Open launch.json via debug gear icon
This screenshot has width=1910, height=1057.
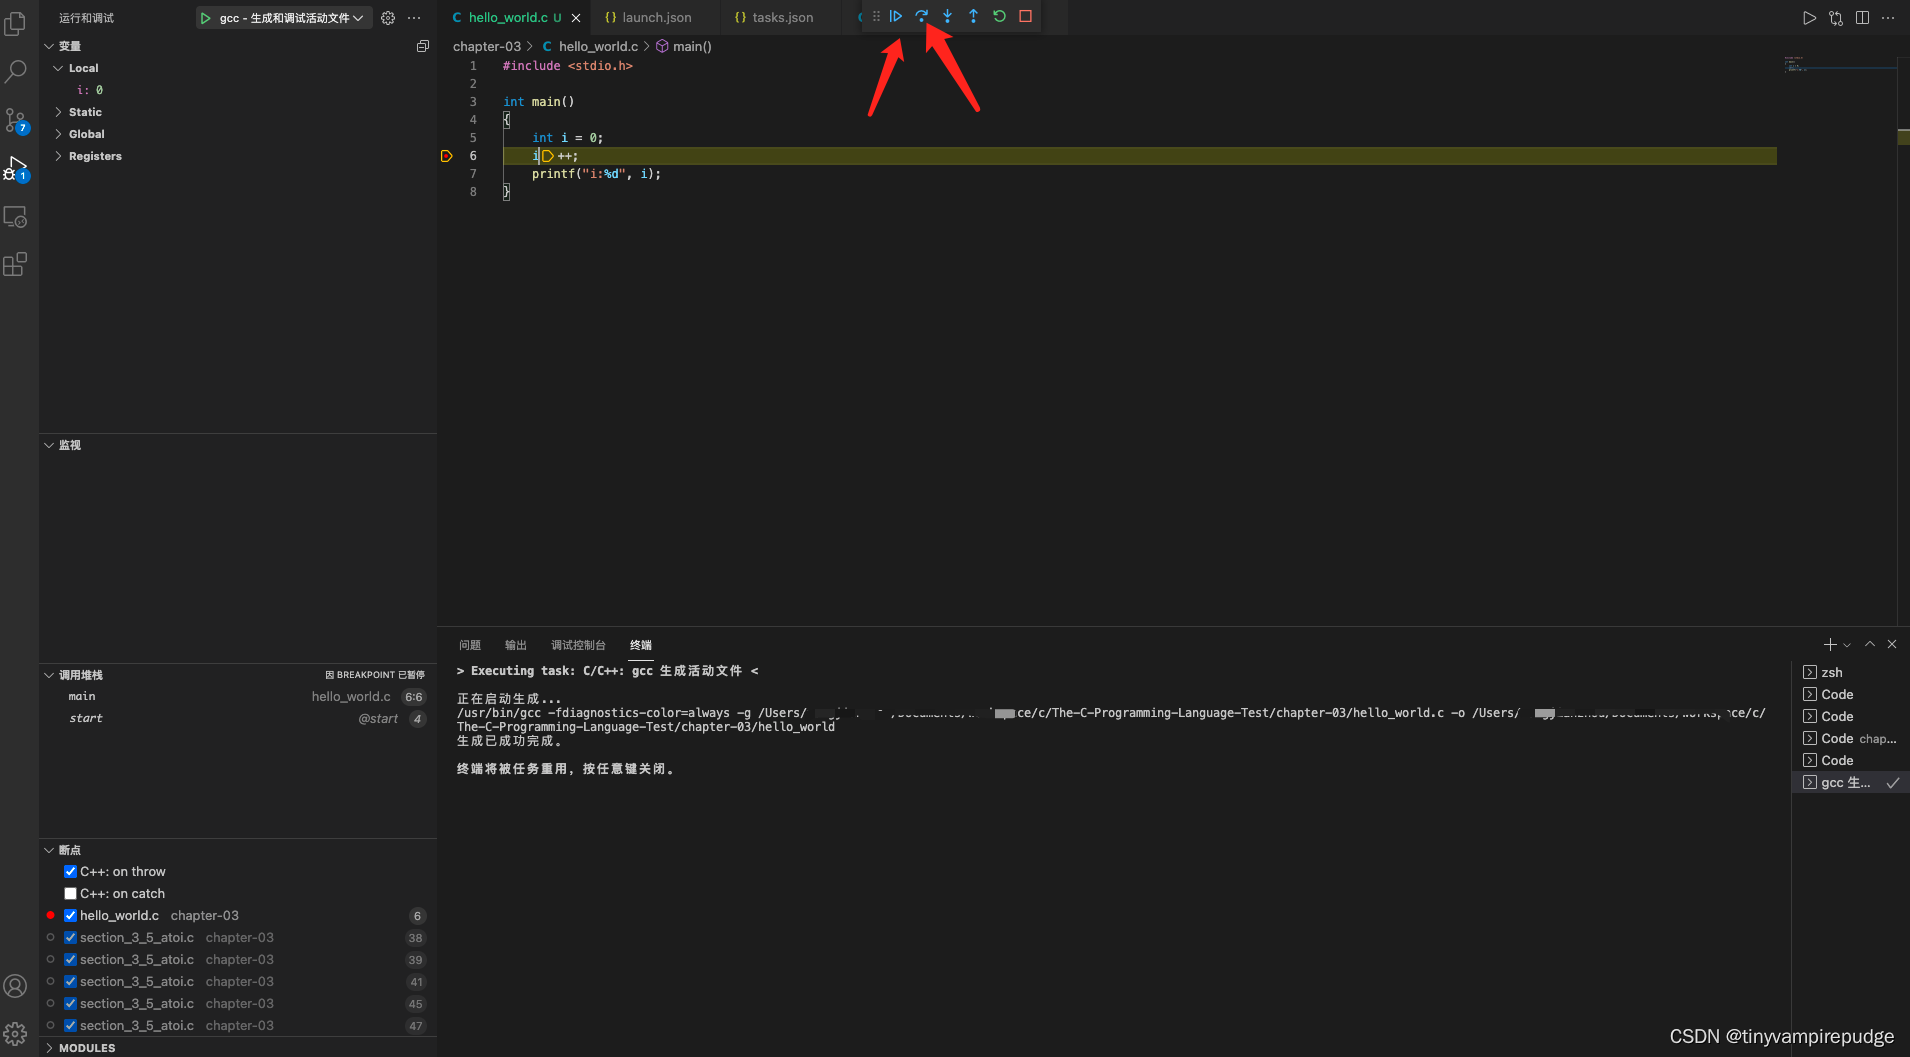click(388, 18)
